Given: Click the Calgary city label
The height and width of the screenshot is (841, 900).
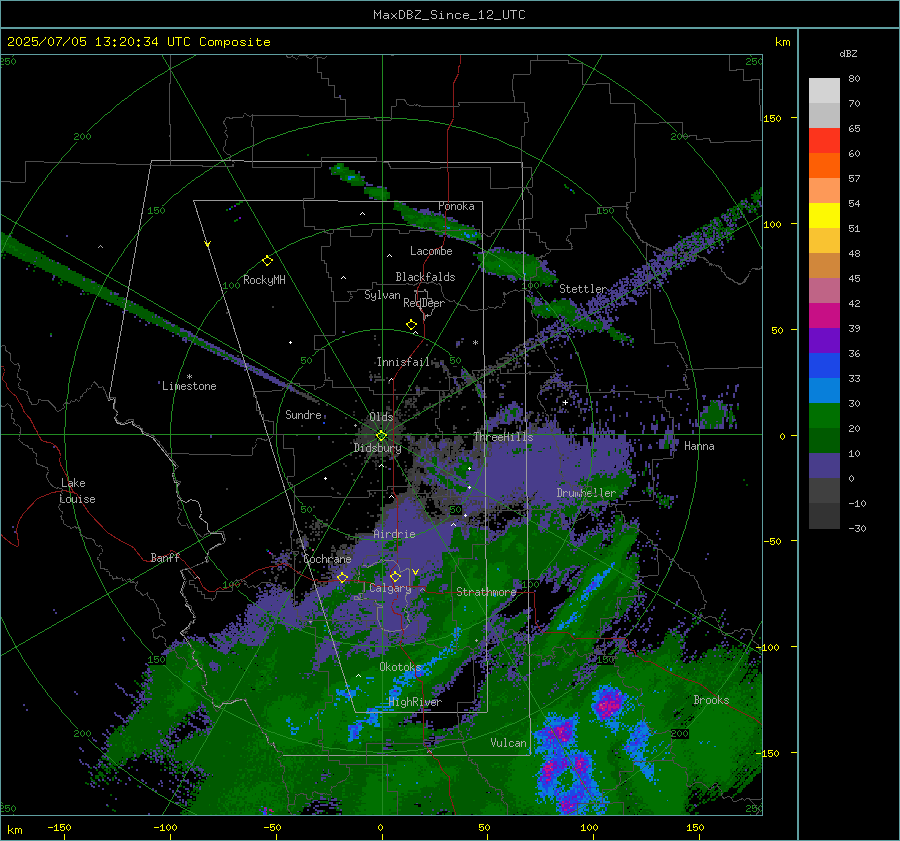Looking at the screenshot, I should (x=390, y=588).
